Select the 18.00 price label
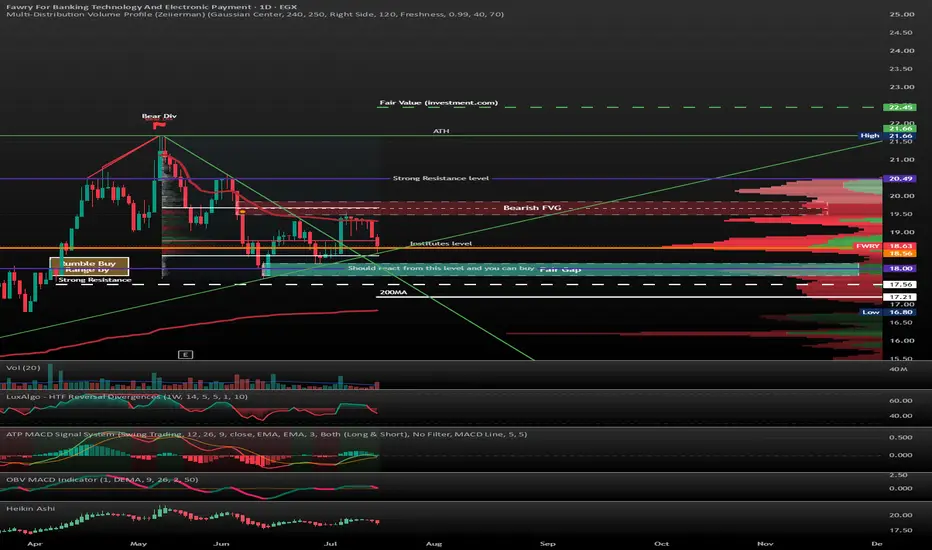Viewport: 932px width, 550px height. pos(900,269)
